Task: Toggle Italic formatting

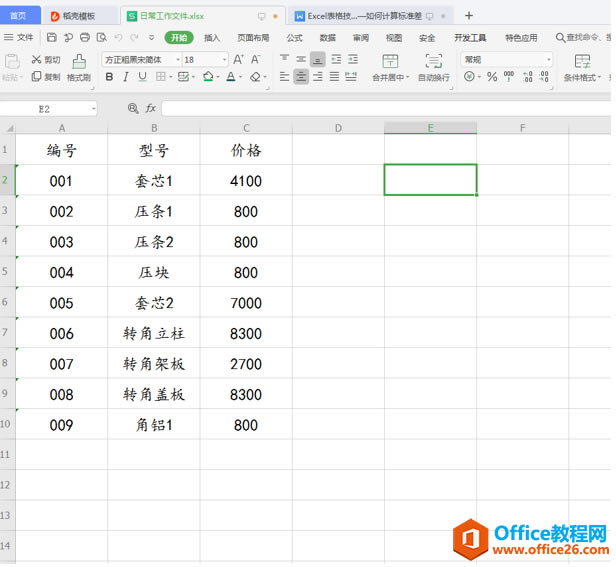Action: pyautogui.click(x=126, y=77)
